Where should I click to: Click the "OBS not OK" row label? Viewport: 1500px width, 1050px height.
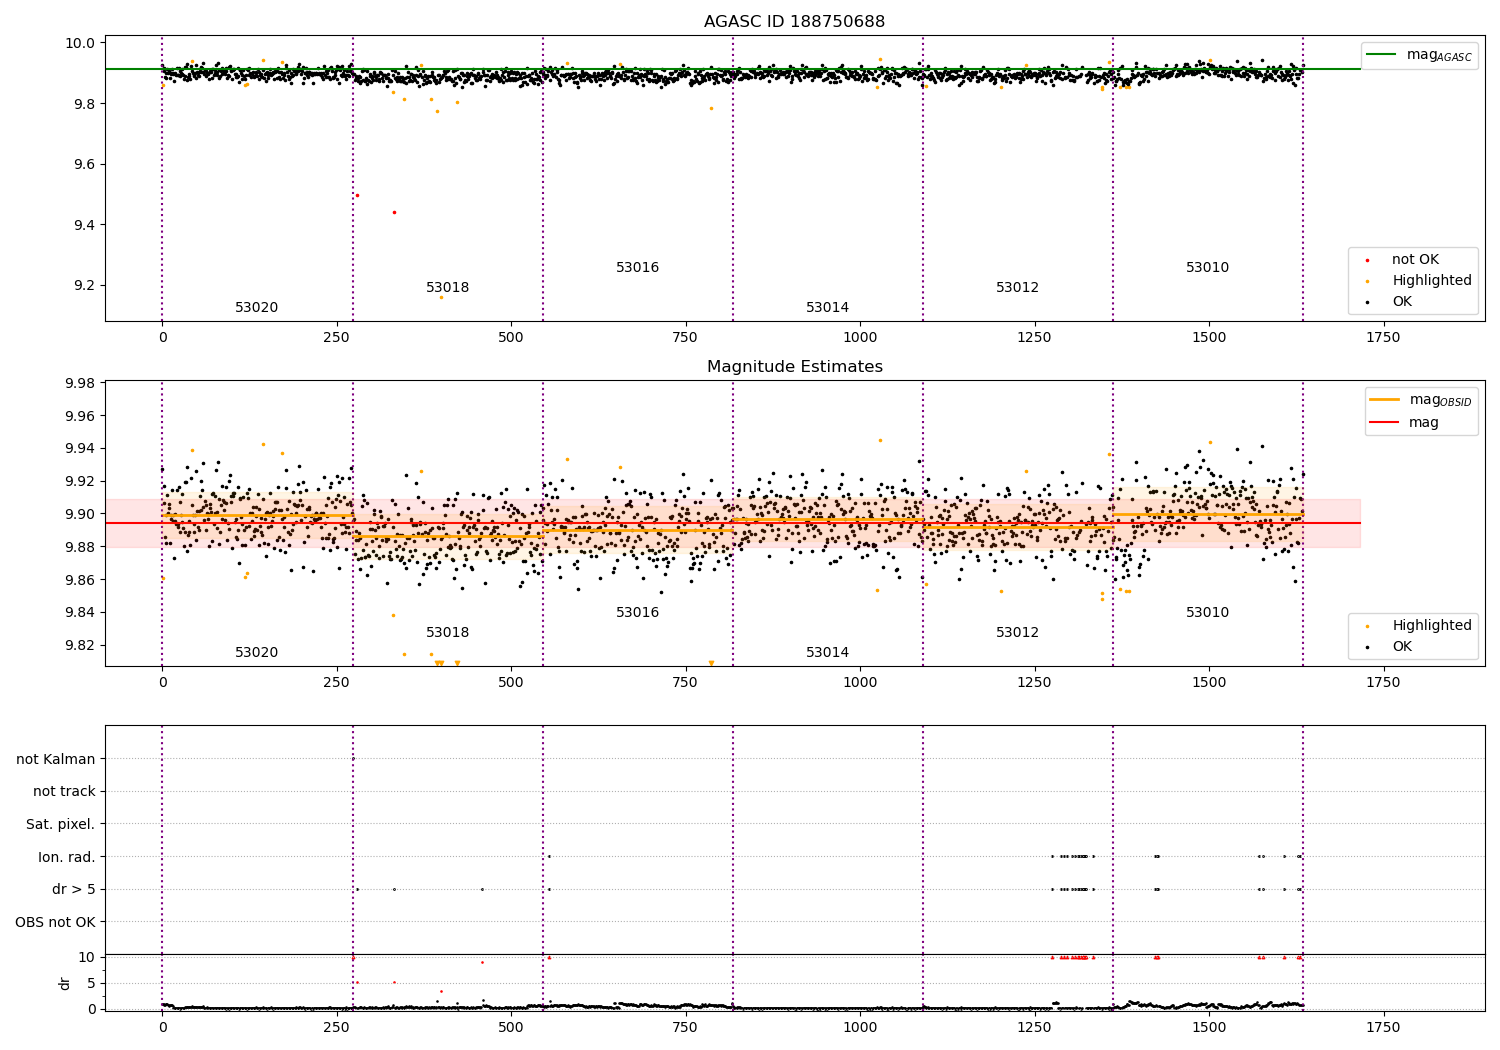55,922
